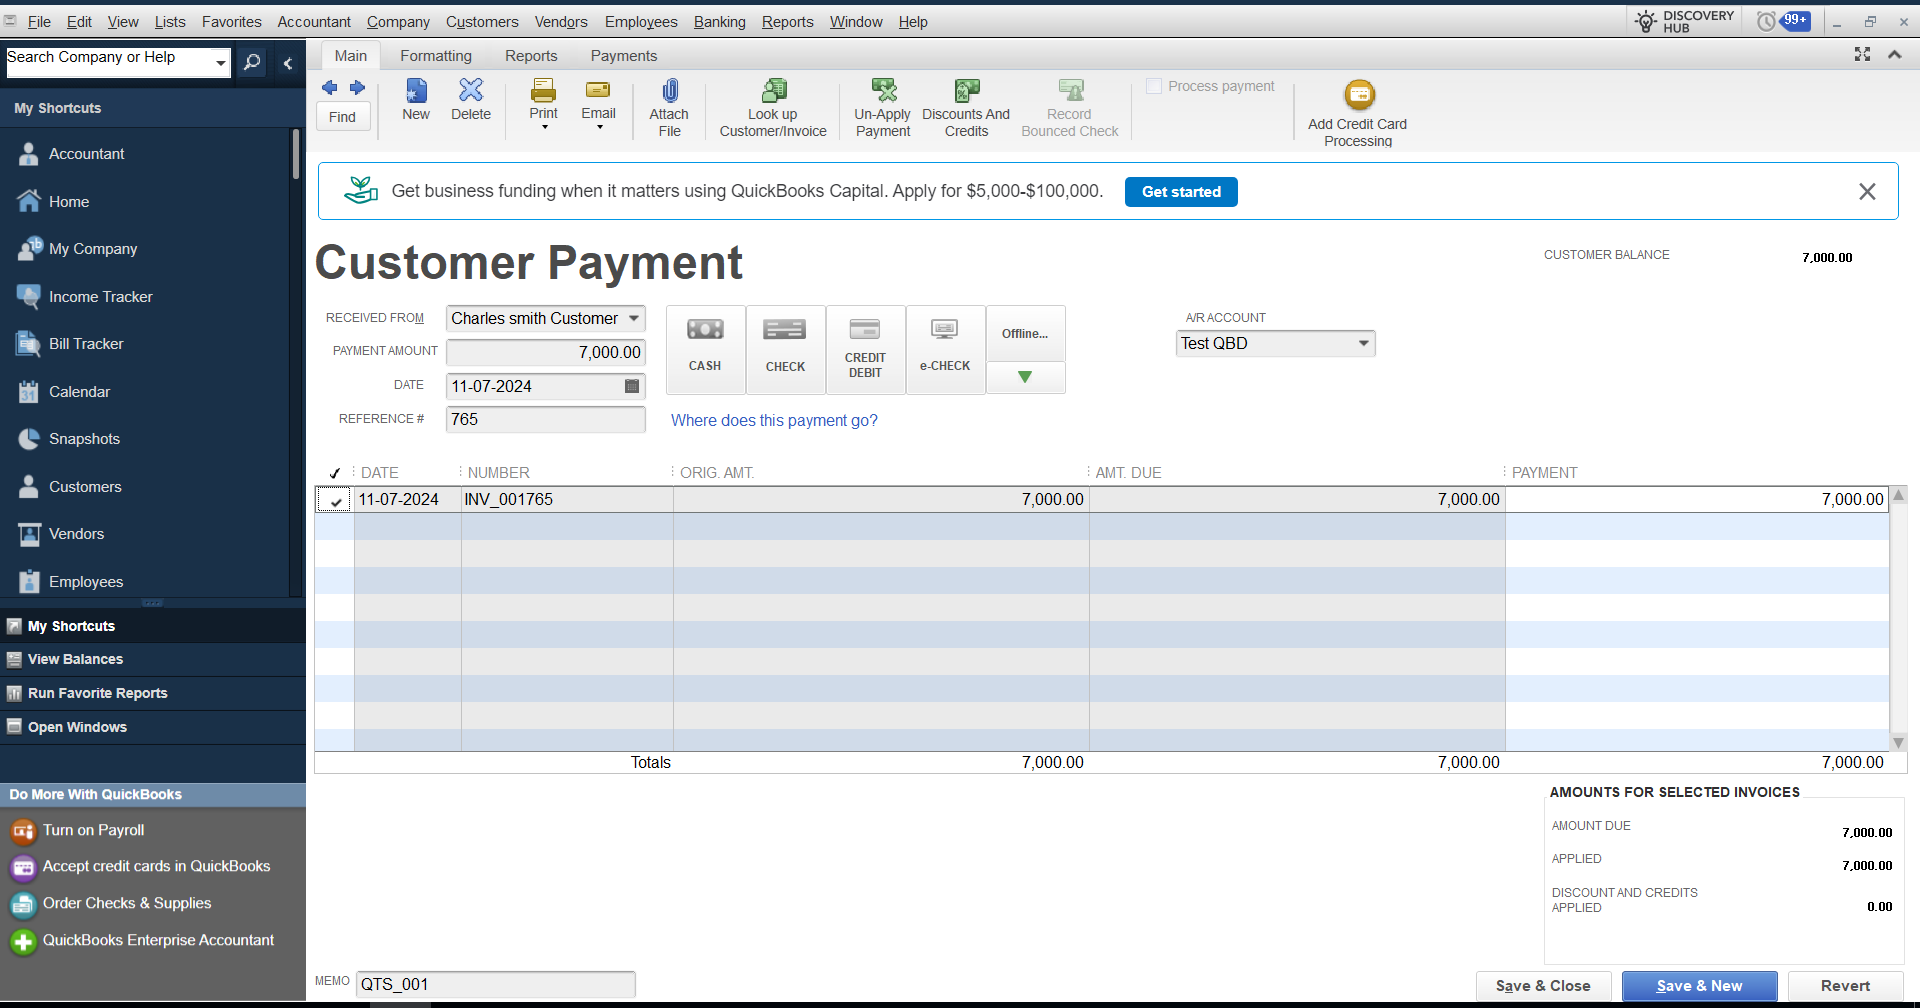This screenshot has width=1920, height=1008.
Task: Enable the Process payment checkbox
Action: tap(1154, 87)
